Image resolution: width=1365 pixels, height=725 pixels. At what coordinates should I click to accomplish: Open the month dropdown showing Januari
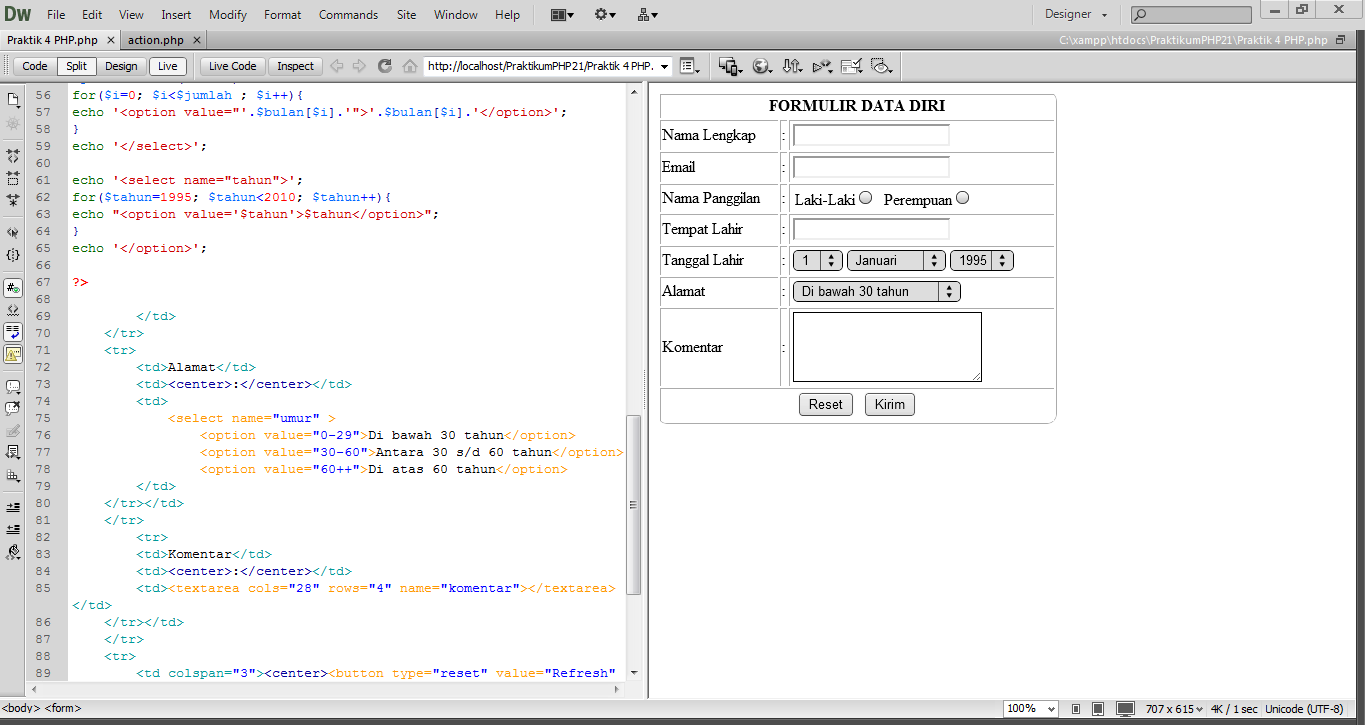point(896,260)
